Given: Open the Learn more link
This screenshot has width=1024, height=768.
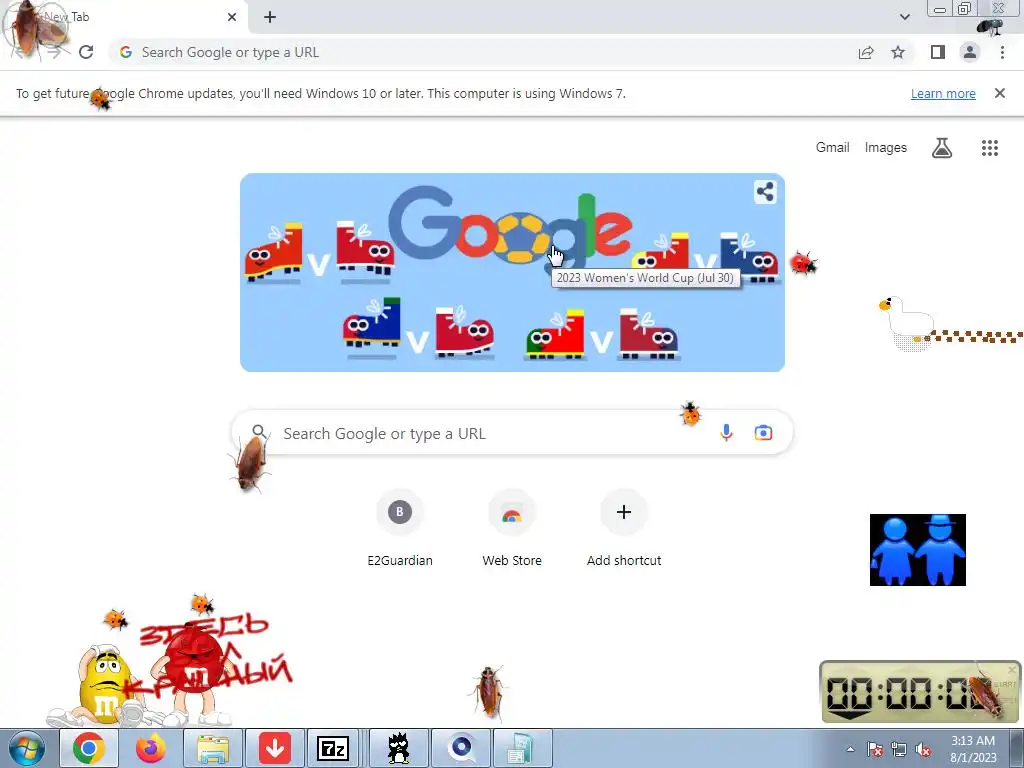Looking at the screenshot, I should coord(943,93).
